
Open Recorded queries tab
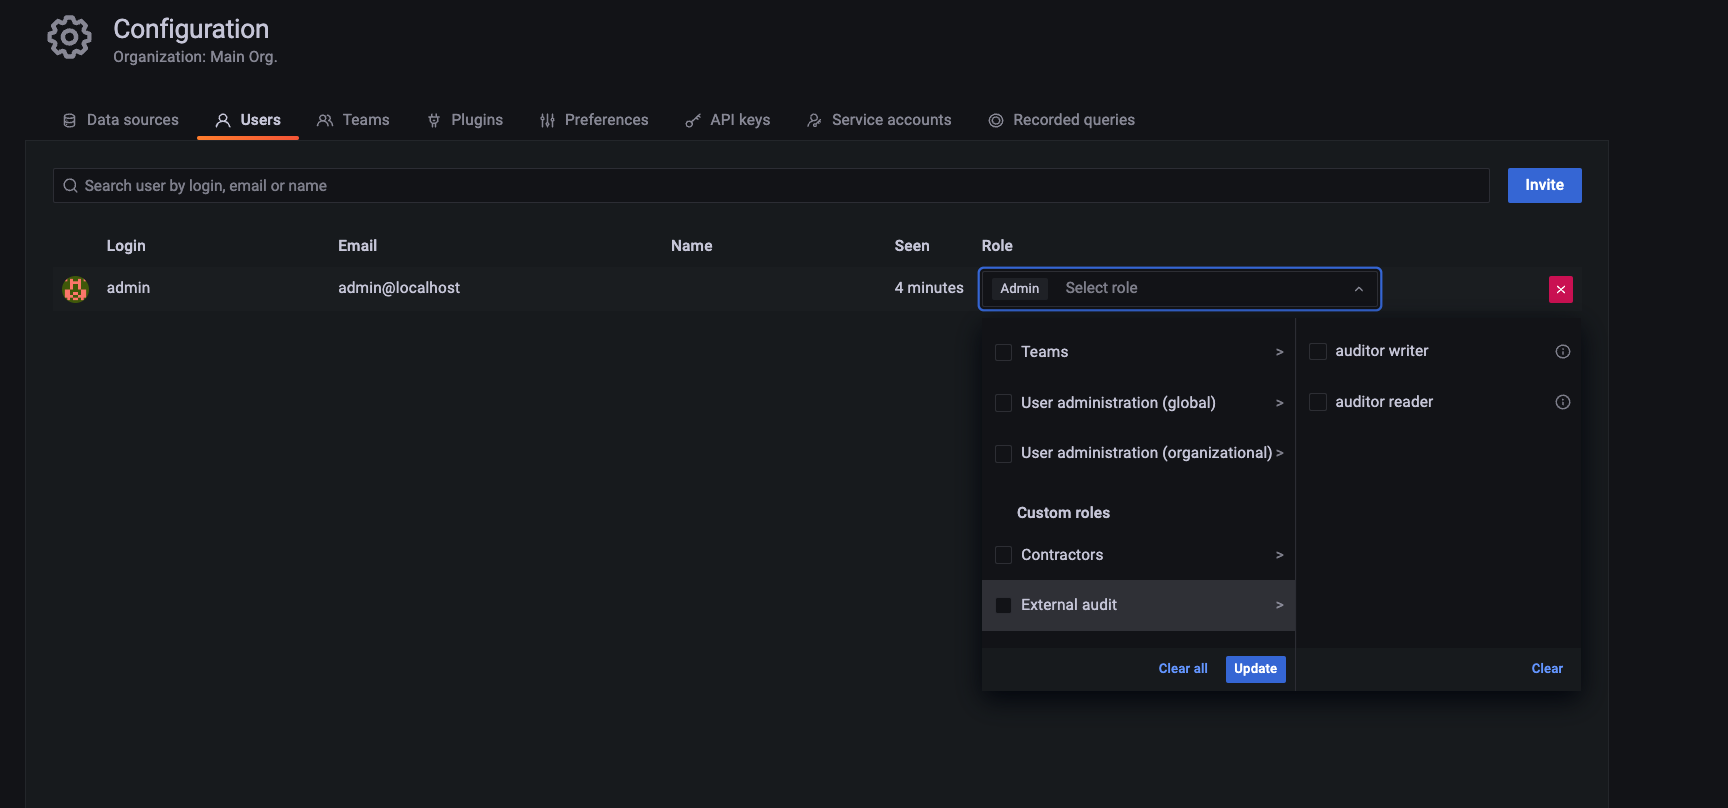1061,120
